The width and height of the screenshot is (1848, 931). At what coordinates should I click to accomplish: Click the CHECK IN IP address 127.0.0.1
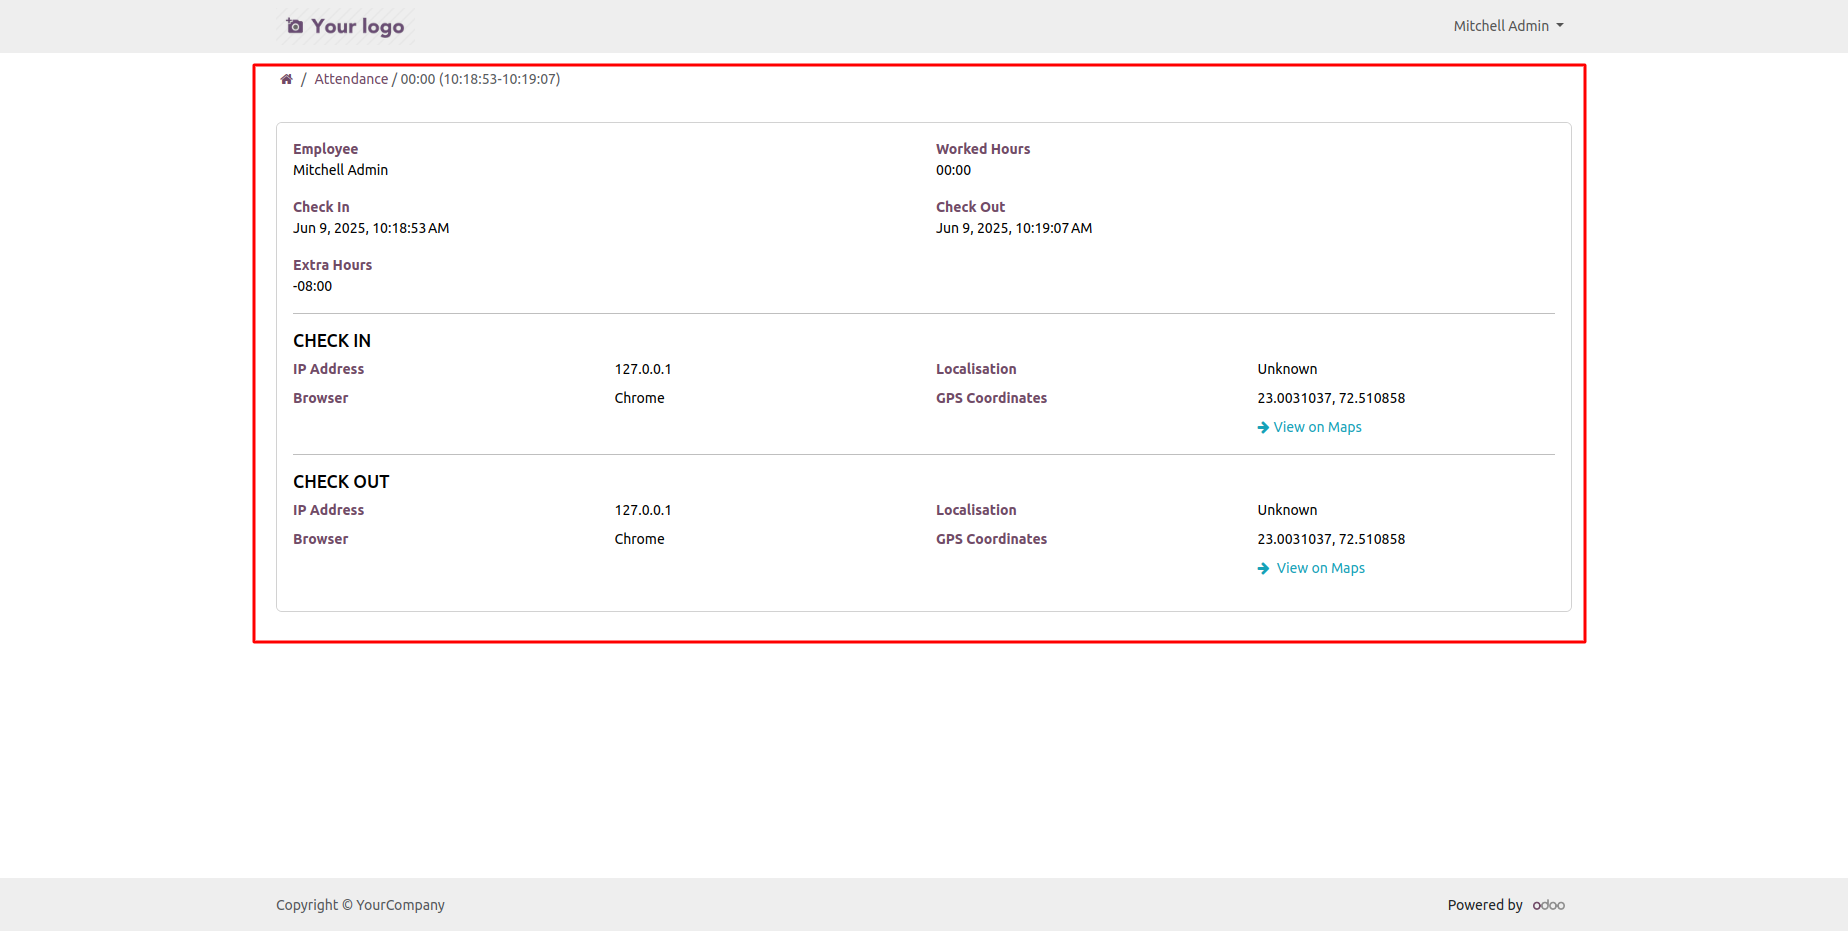[x=642, y=369]
